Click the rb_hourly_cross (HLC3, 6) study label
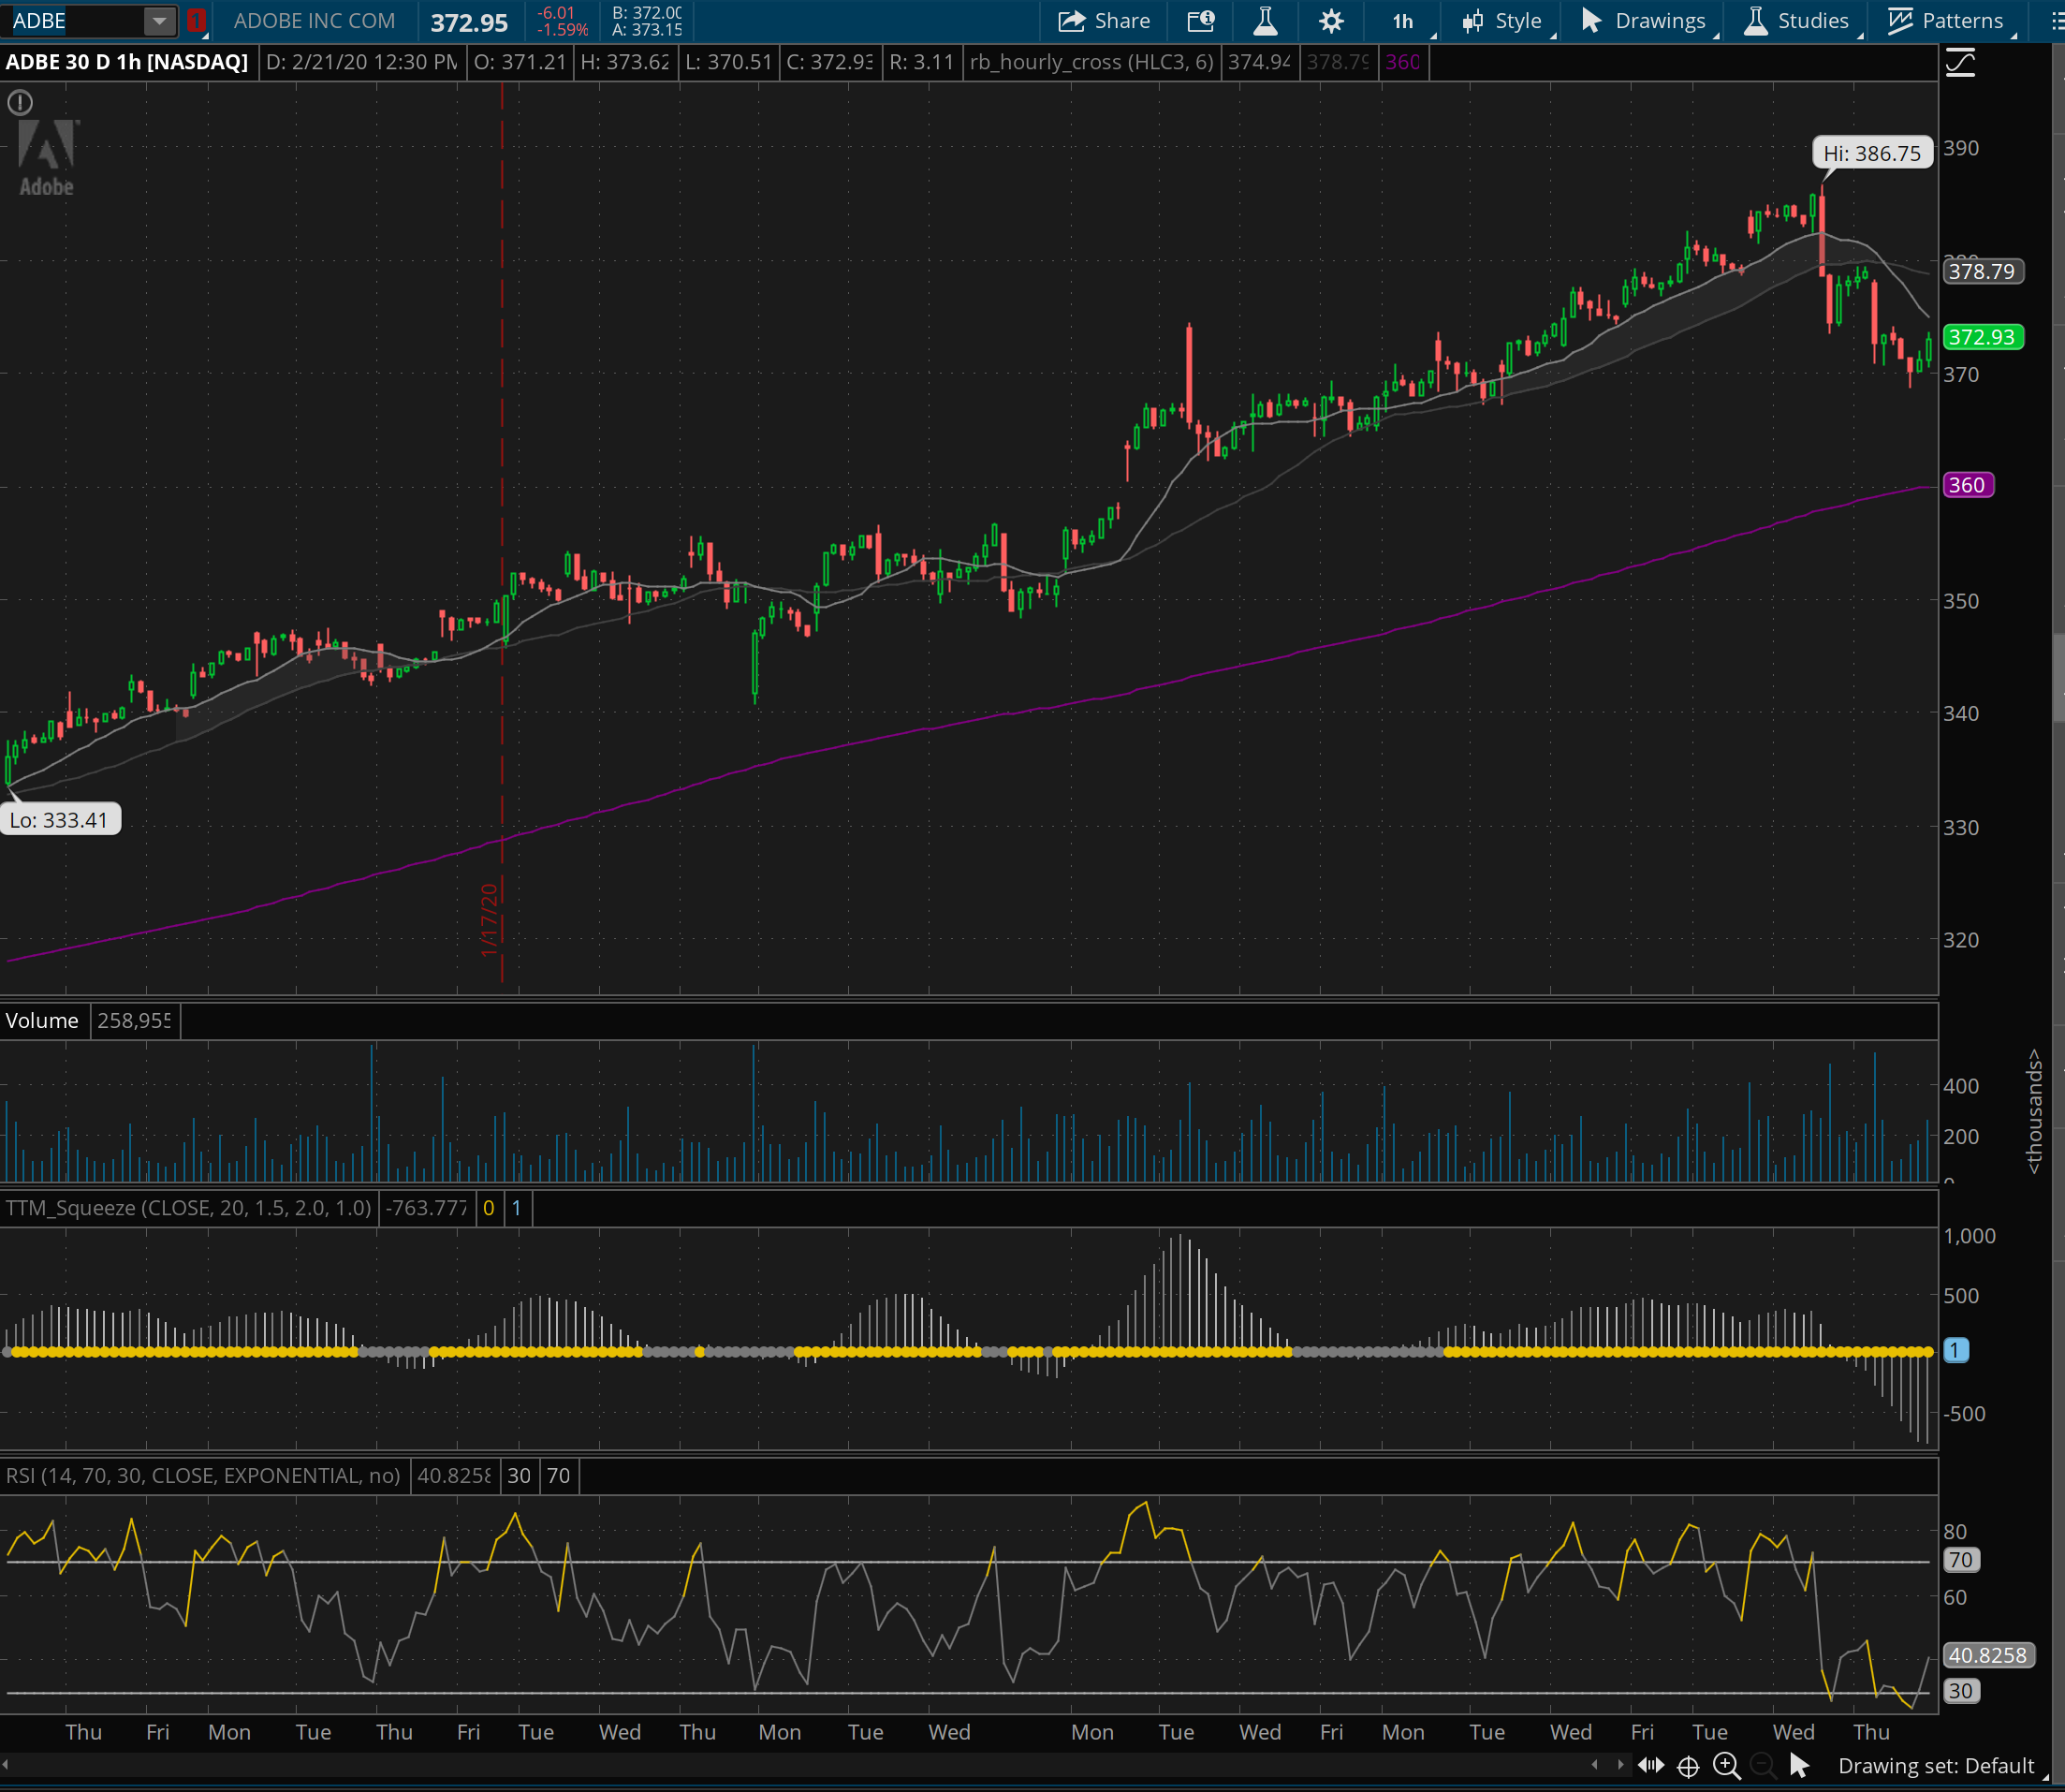The width and height of the screenshot is (2065, 1792). click(x=1091, y=62)
